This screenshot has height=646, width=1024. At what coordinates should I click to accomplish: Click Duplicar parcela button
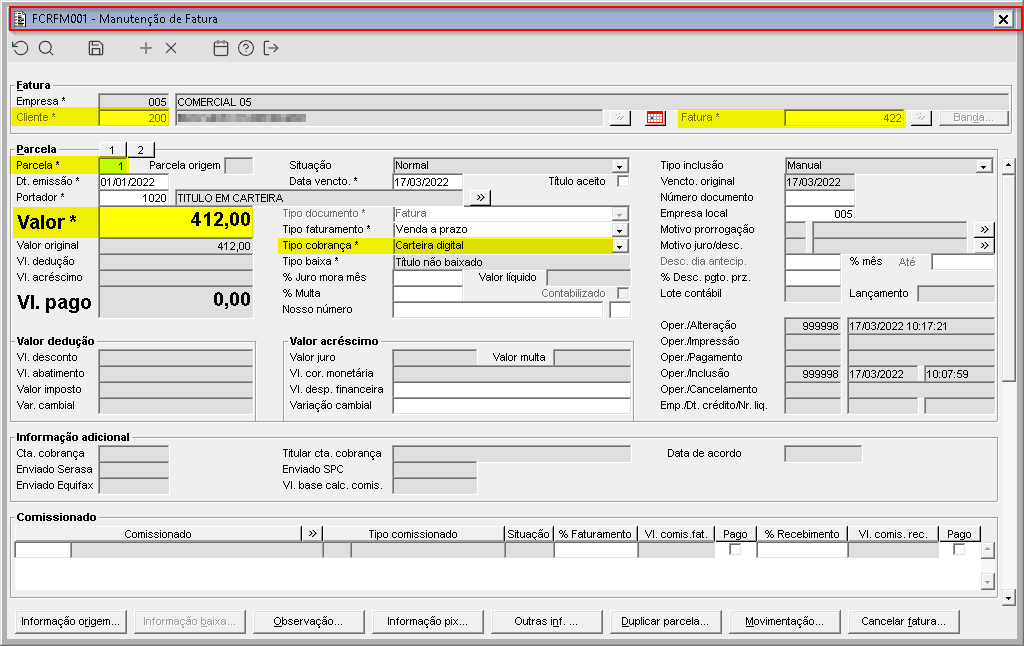[665, 621]
